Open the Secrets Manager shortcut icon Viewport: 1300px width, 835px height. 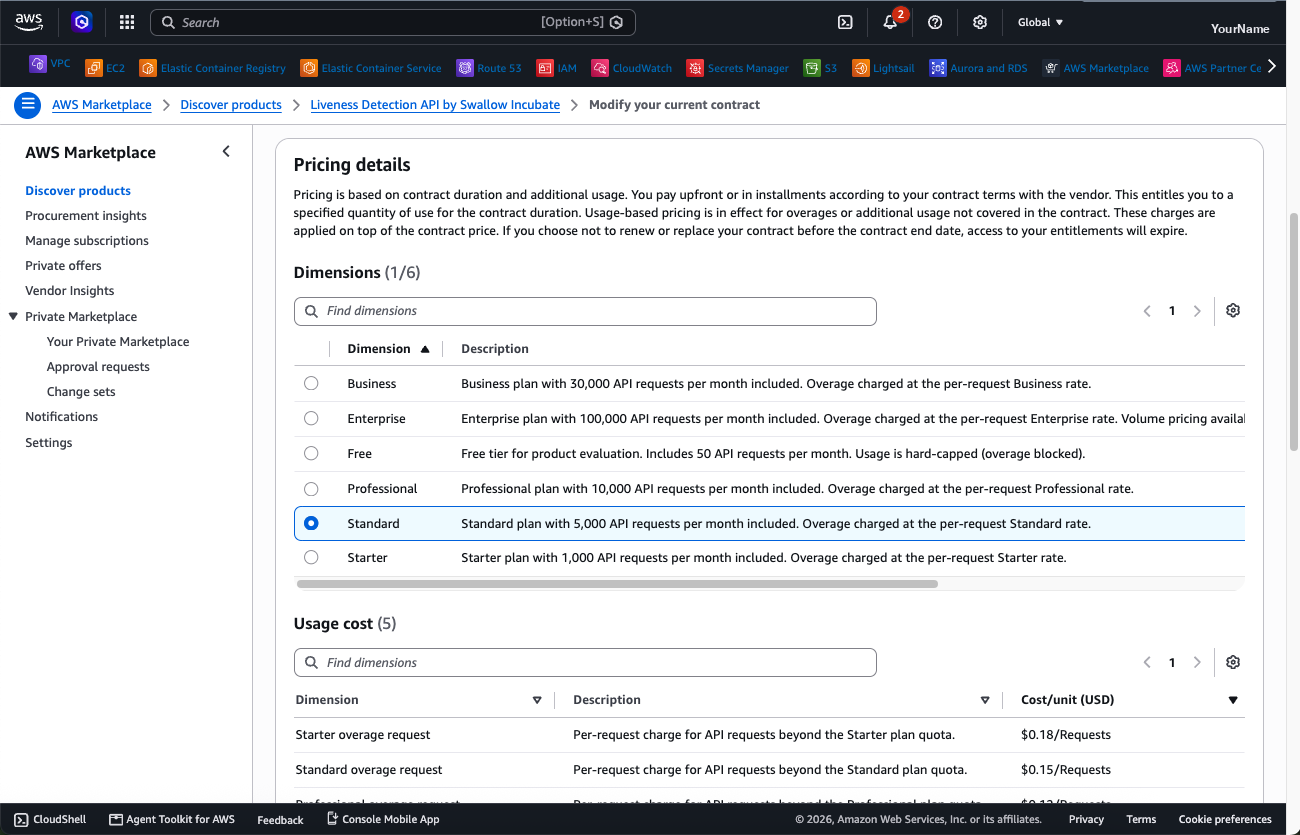click(x=695, y=68)
